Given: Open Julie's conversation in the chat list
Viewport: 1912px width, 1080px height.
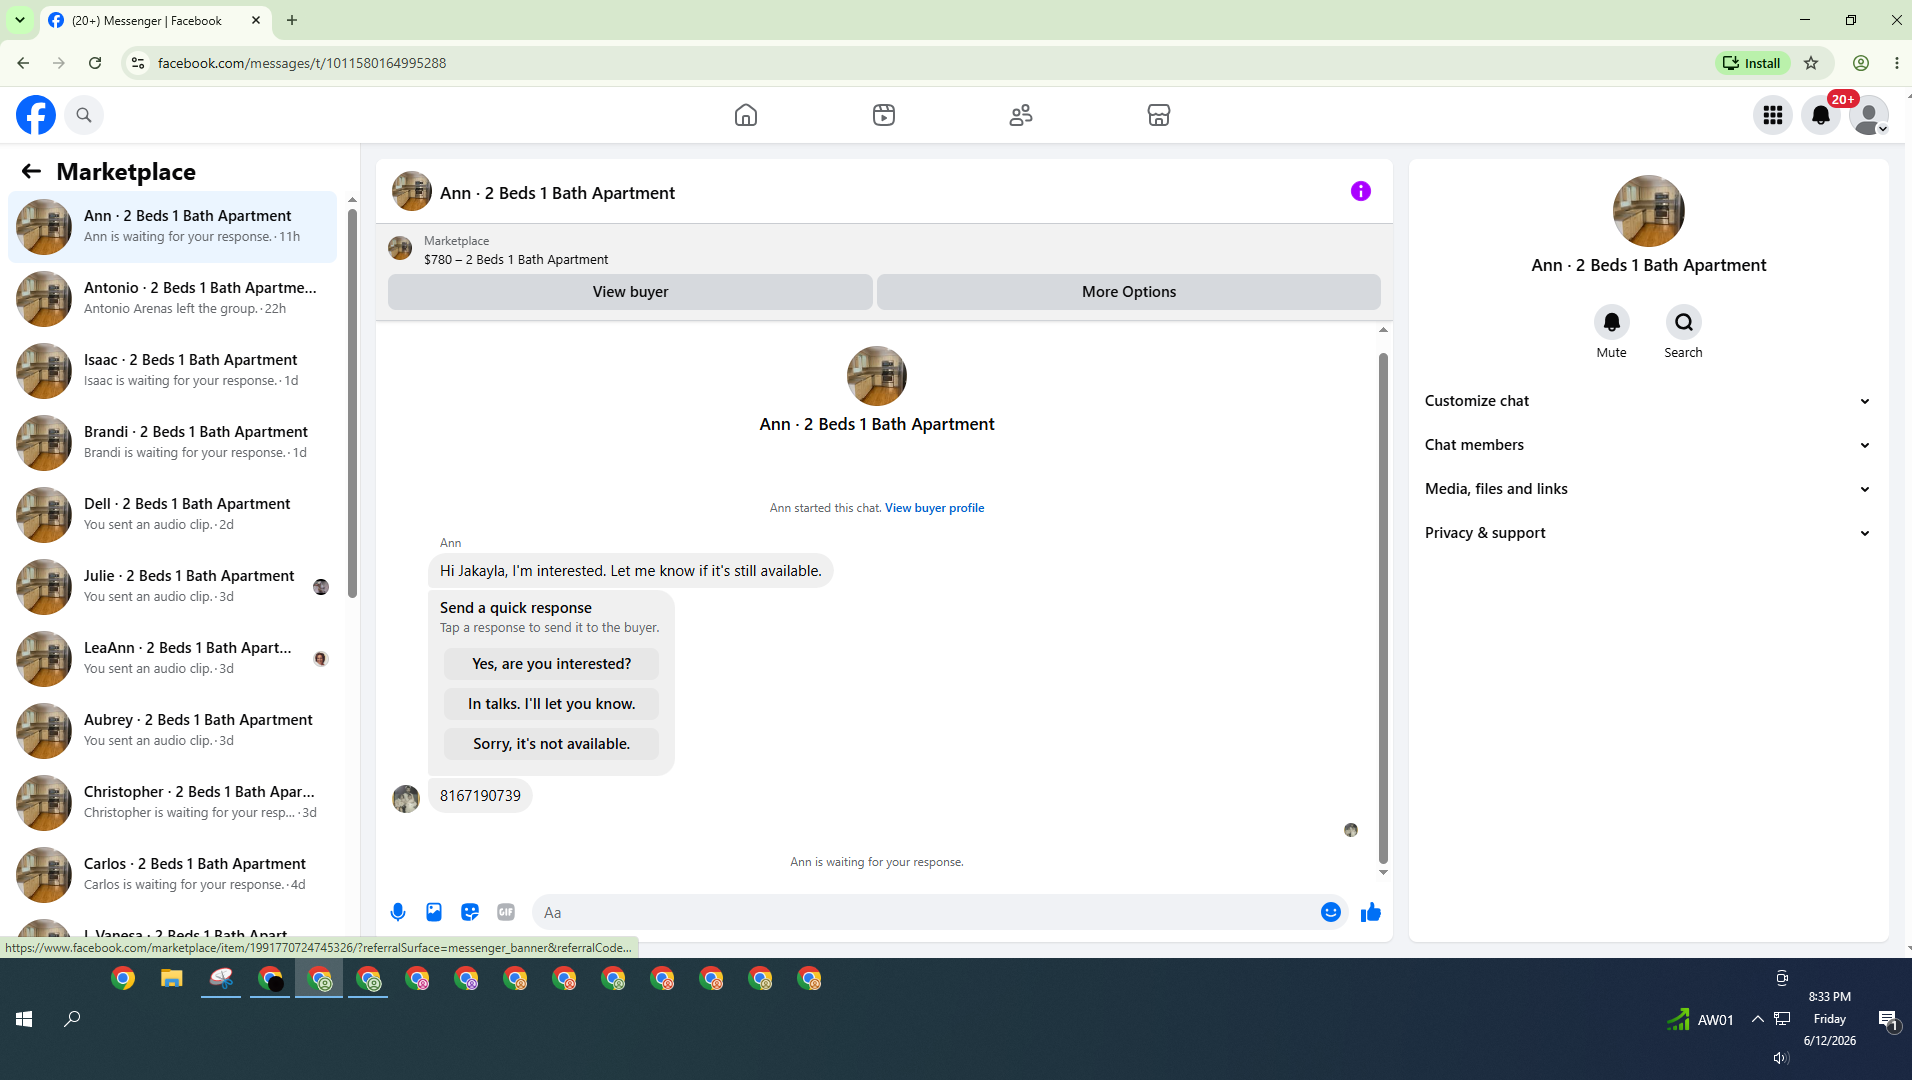Looking at the screenshot, I should 172,587.
